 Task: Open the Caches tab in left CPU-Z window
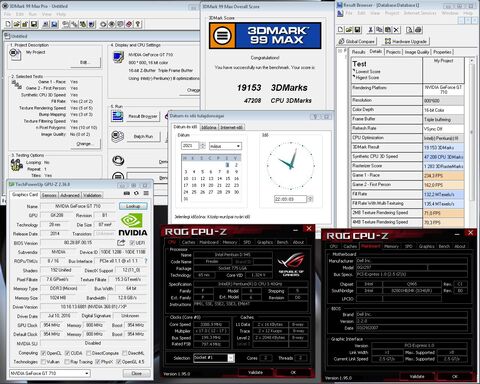coord(189,242)
